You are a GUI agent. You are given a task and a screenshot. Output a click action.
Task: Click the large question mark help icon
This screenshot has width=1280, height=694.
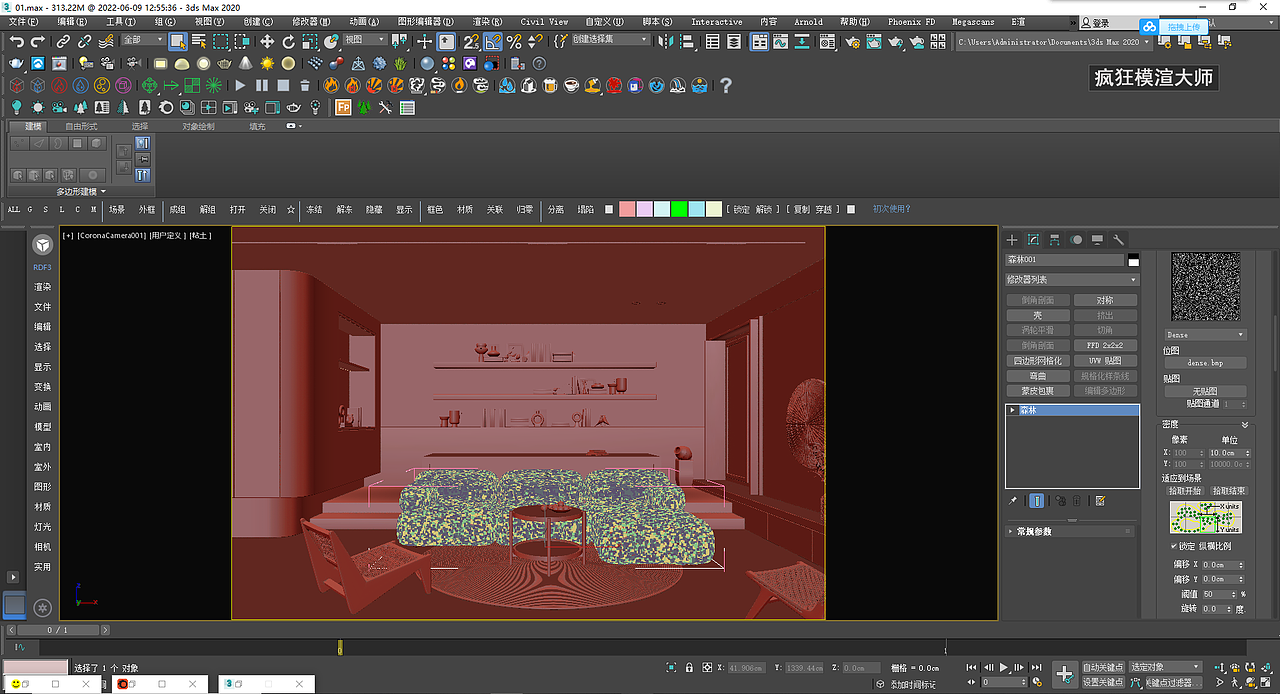[x=726, y=85]
